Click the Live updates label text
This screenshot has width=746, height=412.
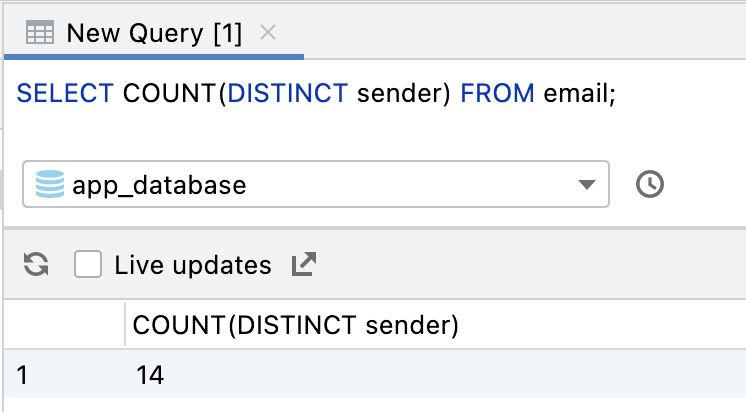[193, 265]
